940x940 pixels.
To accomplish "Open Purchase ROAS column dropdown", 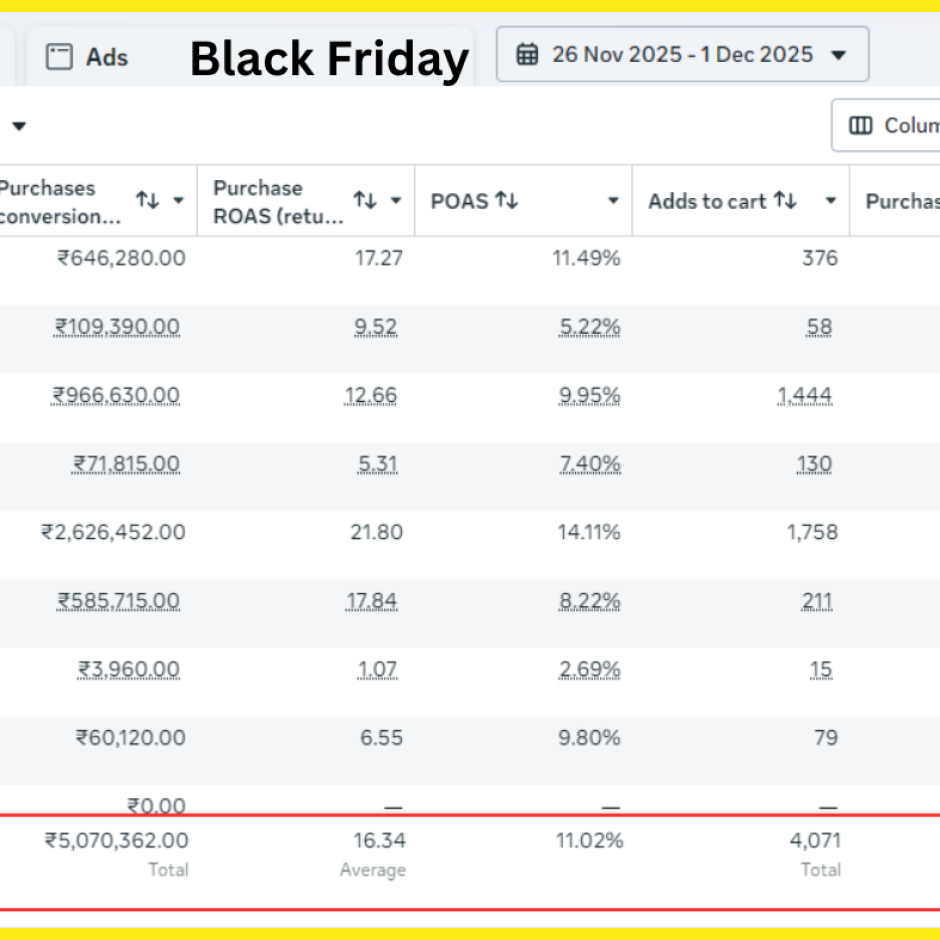I will [x=396, y=200].
